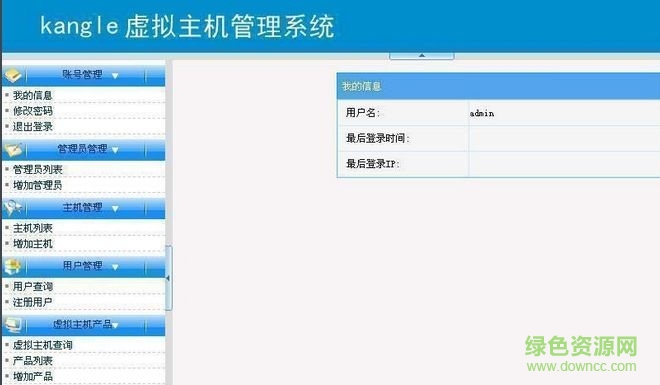Screen dimensions: 660x385
Task: Click the admin username value
Action: click(x=482, y=113)
